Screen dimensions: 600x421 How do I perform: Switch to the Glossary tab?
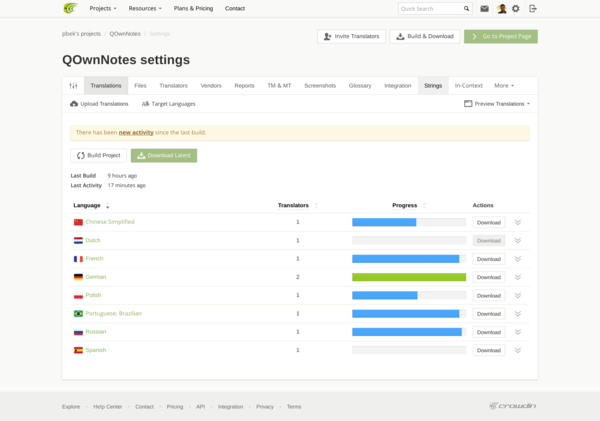pos(360,86)
